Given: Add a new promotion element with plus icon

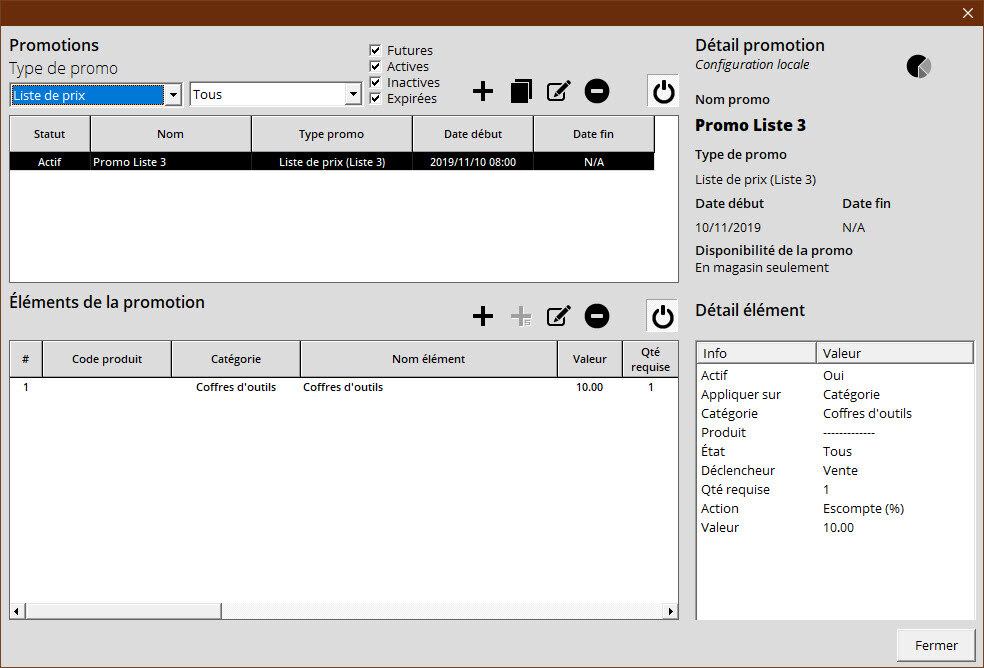Looking at the screenshot, I should pos(483,316).
